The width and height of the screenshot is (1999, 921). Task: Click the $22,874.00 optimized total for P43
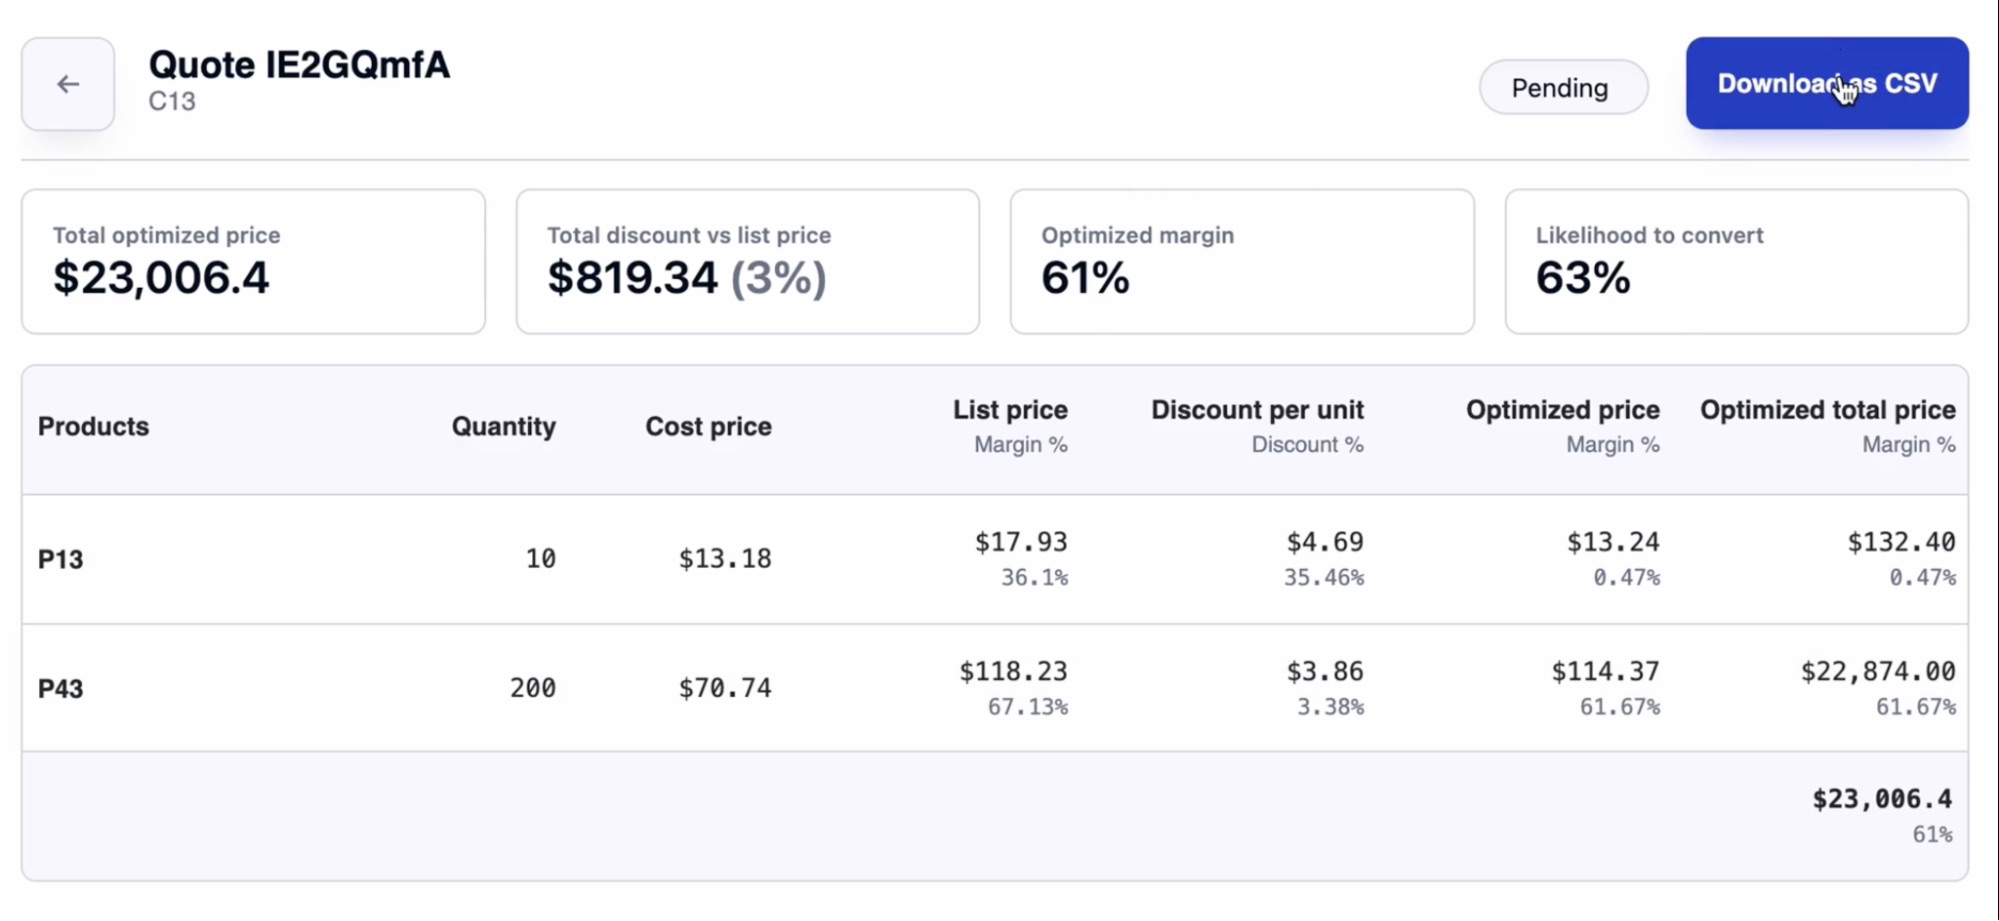pyautogui.click(x=1877, y=671)
